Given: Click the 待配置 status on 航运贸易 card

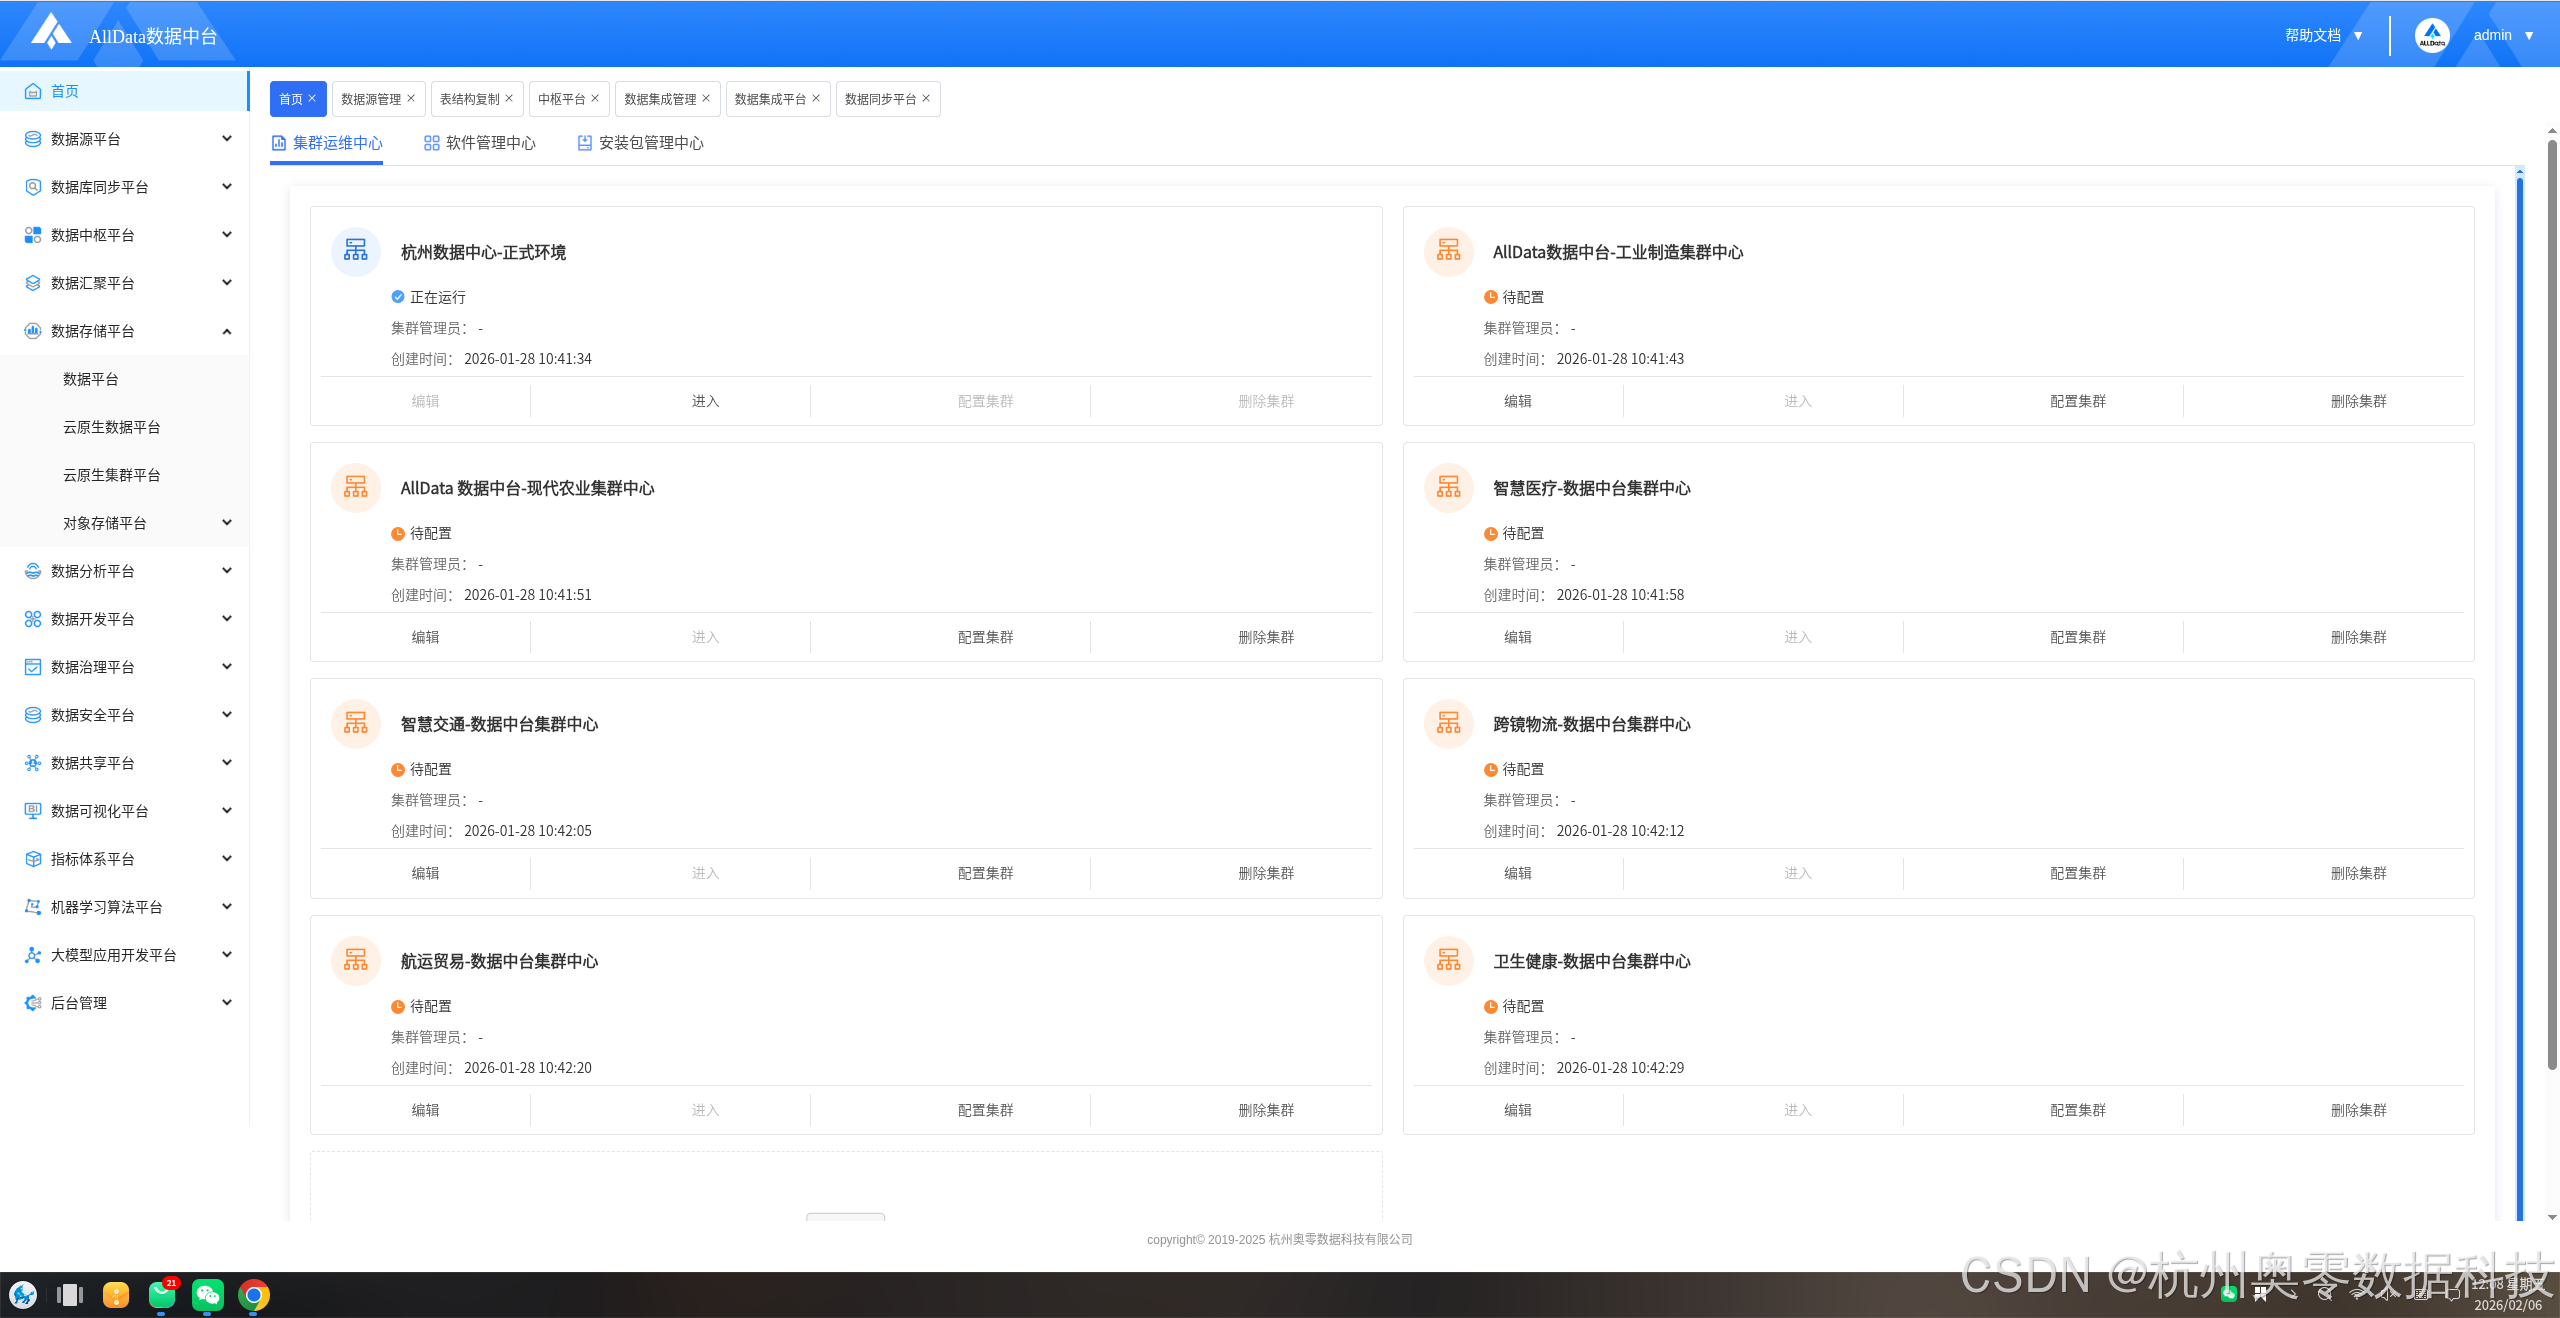Looking at the screenshot, I should (431, 1006).
